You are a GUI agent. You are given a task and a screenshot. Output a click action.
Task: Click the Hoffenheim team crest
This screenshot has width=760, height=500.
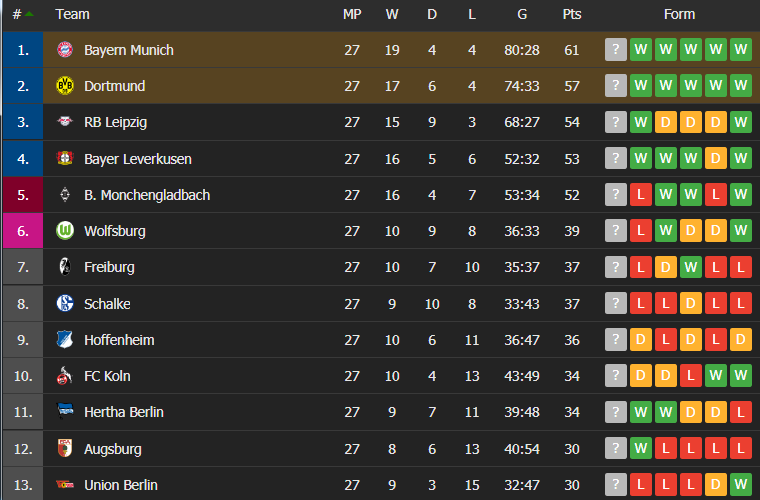tap(65, 340)
